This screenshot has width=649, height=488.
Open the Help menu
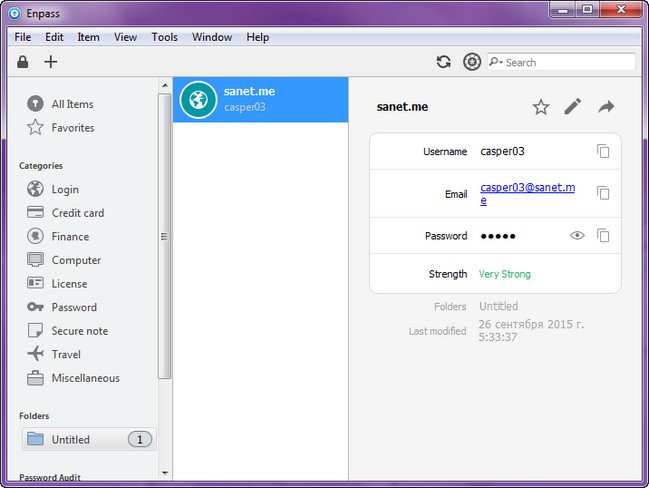(257, 37)
